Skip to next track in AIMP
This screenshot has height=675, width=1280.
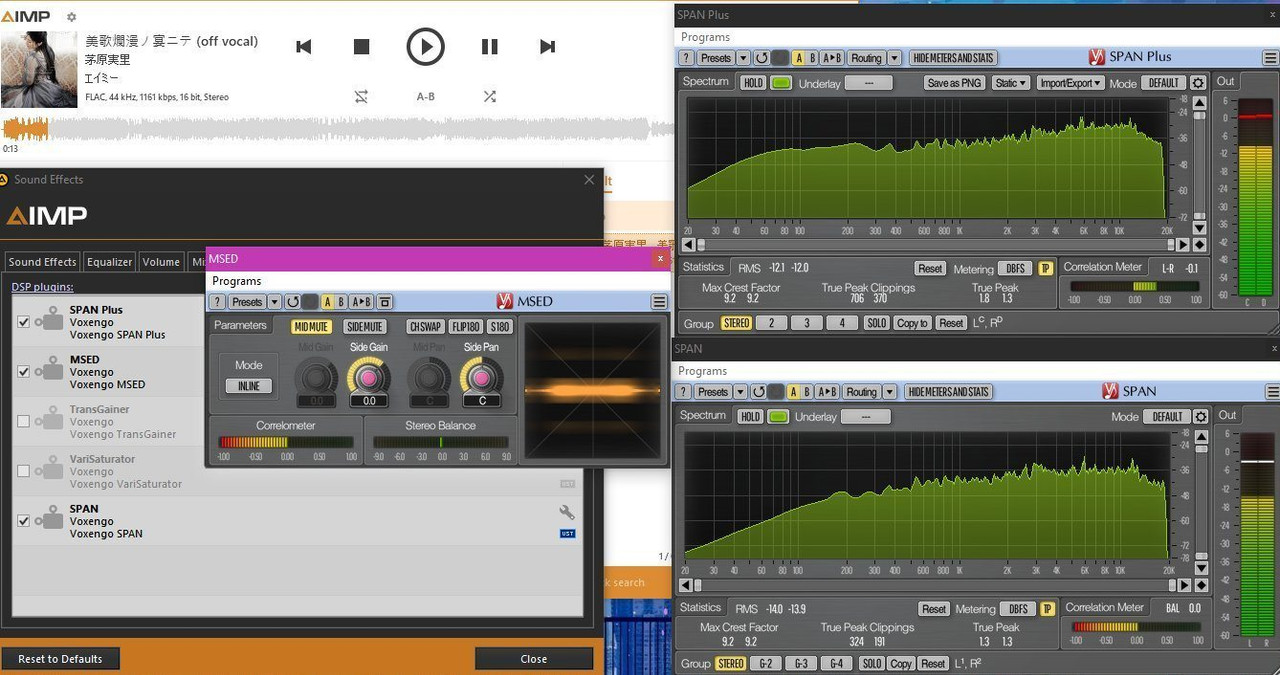point(547,46)
